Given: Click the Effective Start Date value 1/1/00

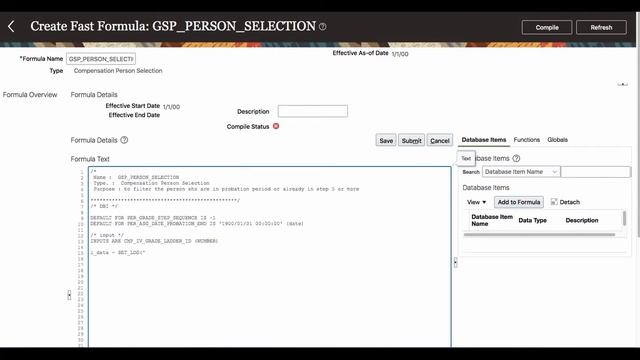Looking at the screenshot, I should click(171, 107).
